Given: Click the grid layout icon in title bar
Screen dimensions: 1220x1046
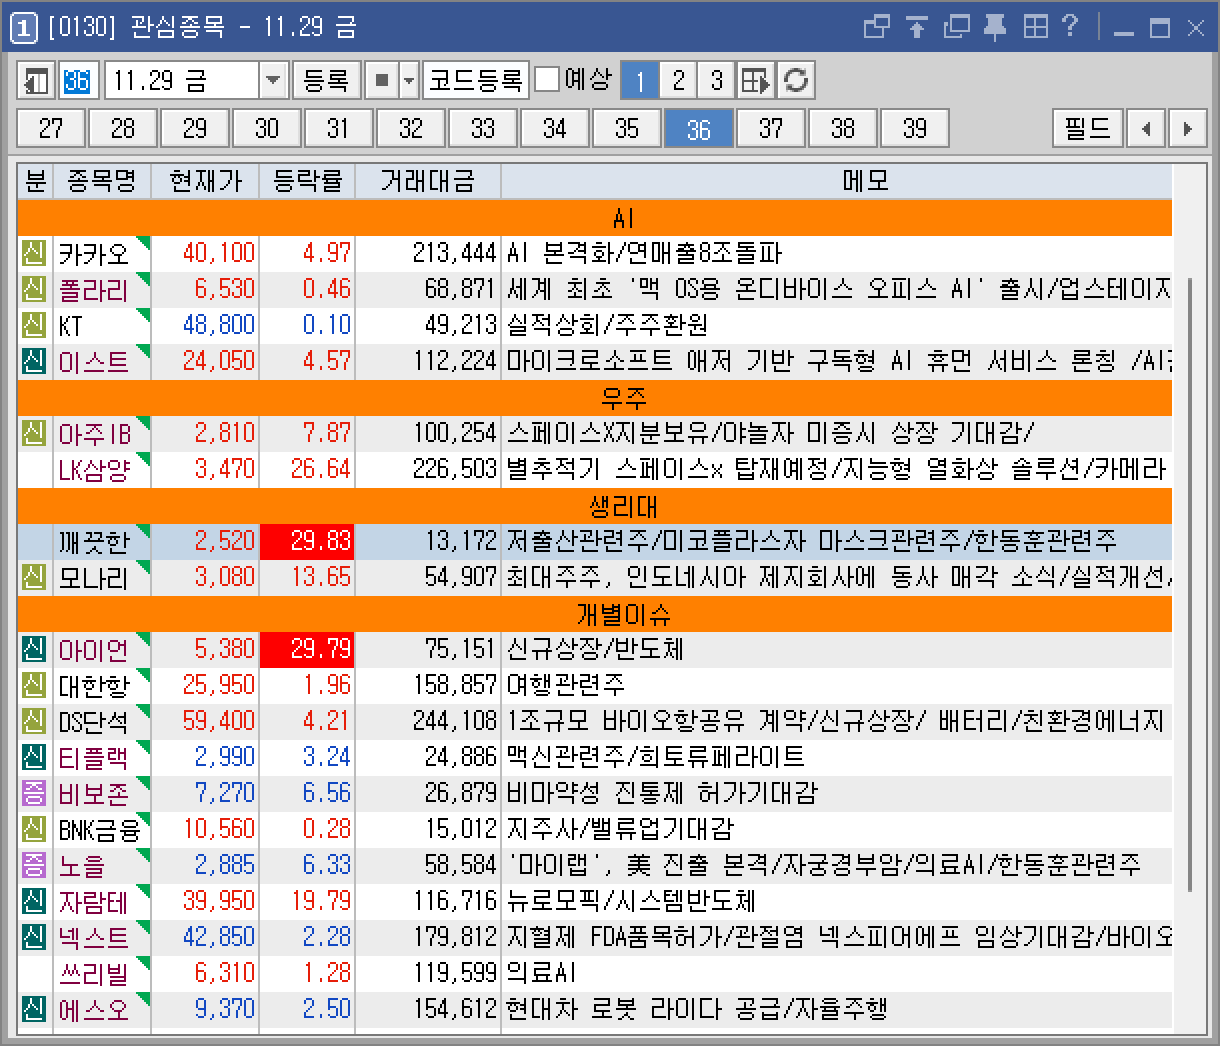Looking at the screenshot, I should (1035, 27).
